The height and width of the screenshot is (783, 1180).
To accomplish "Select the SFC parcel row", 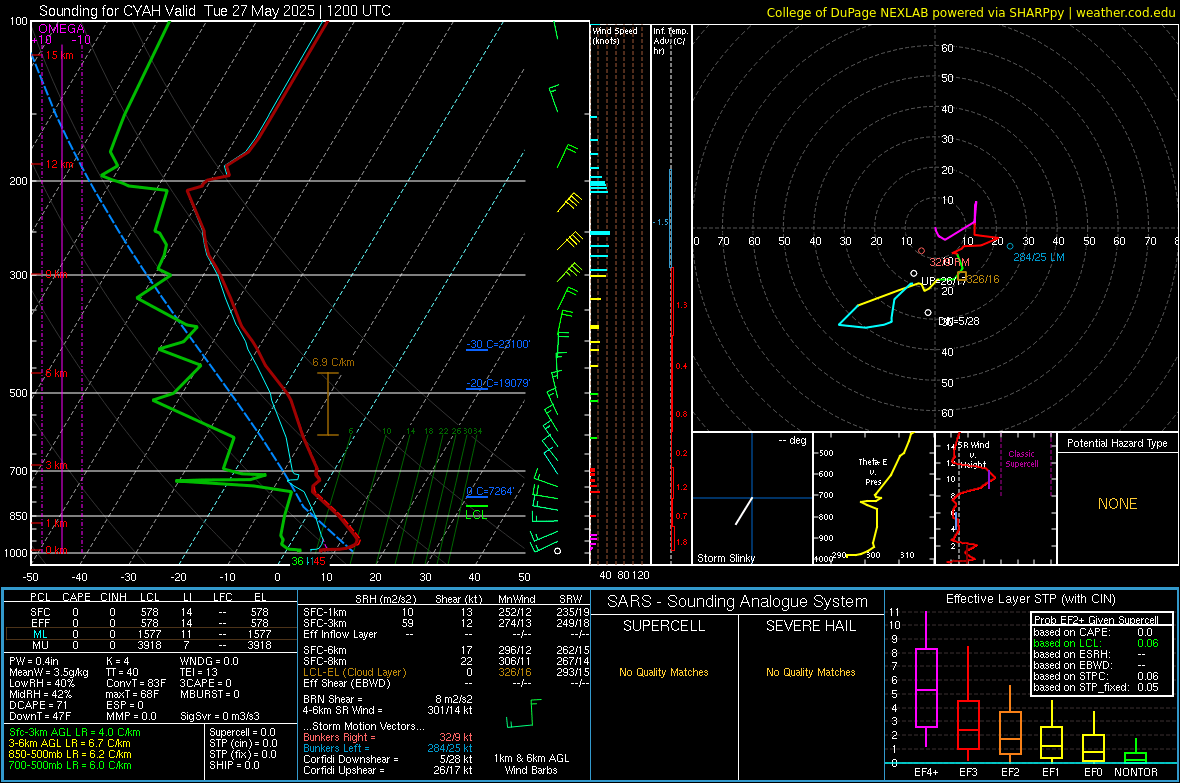I will click(150, 612).
